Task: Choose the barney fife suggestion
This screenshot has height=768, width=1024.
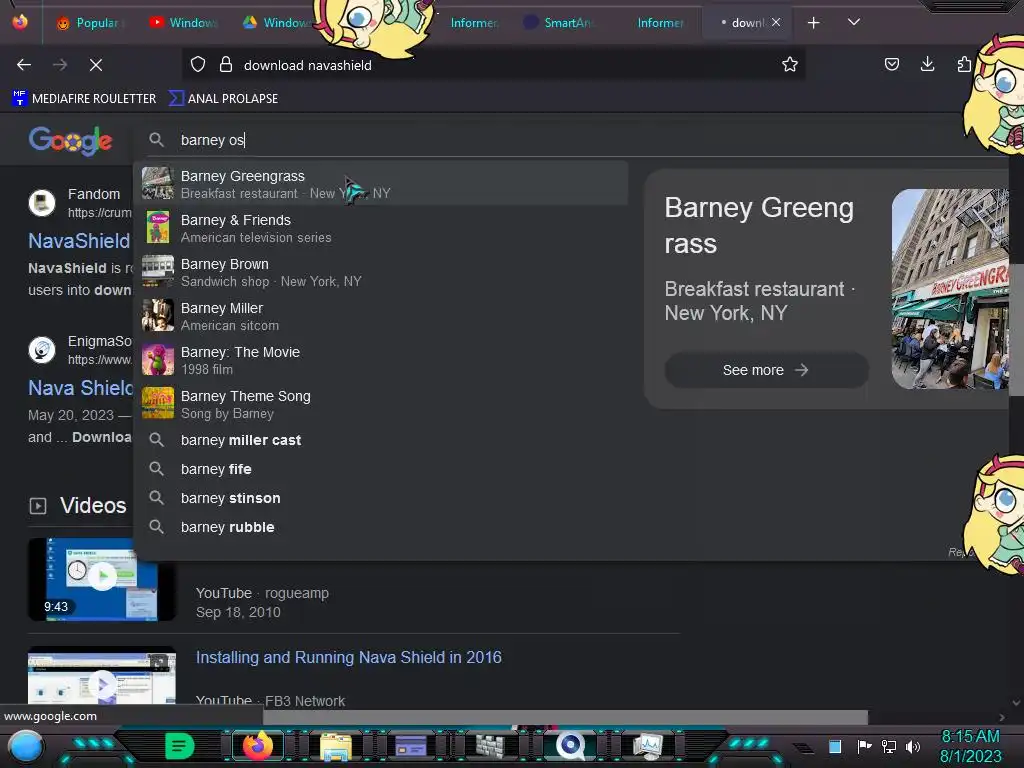Action: pos(381,469)
